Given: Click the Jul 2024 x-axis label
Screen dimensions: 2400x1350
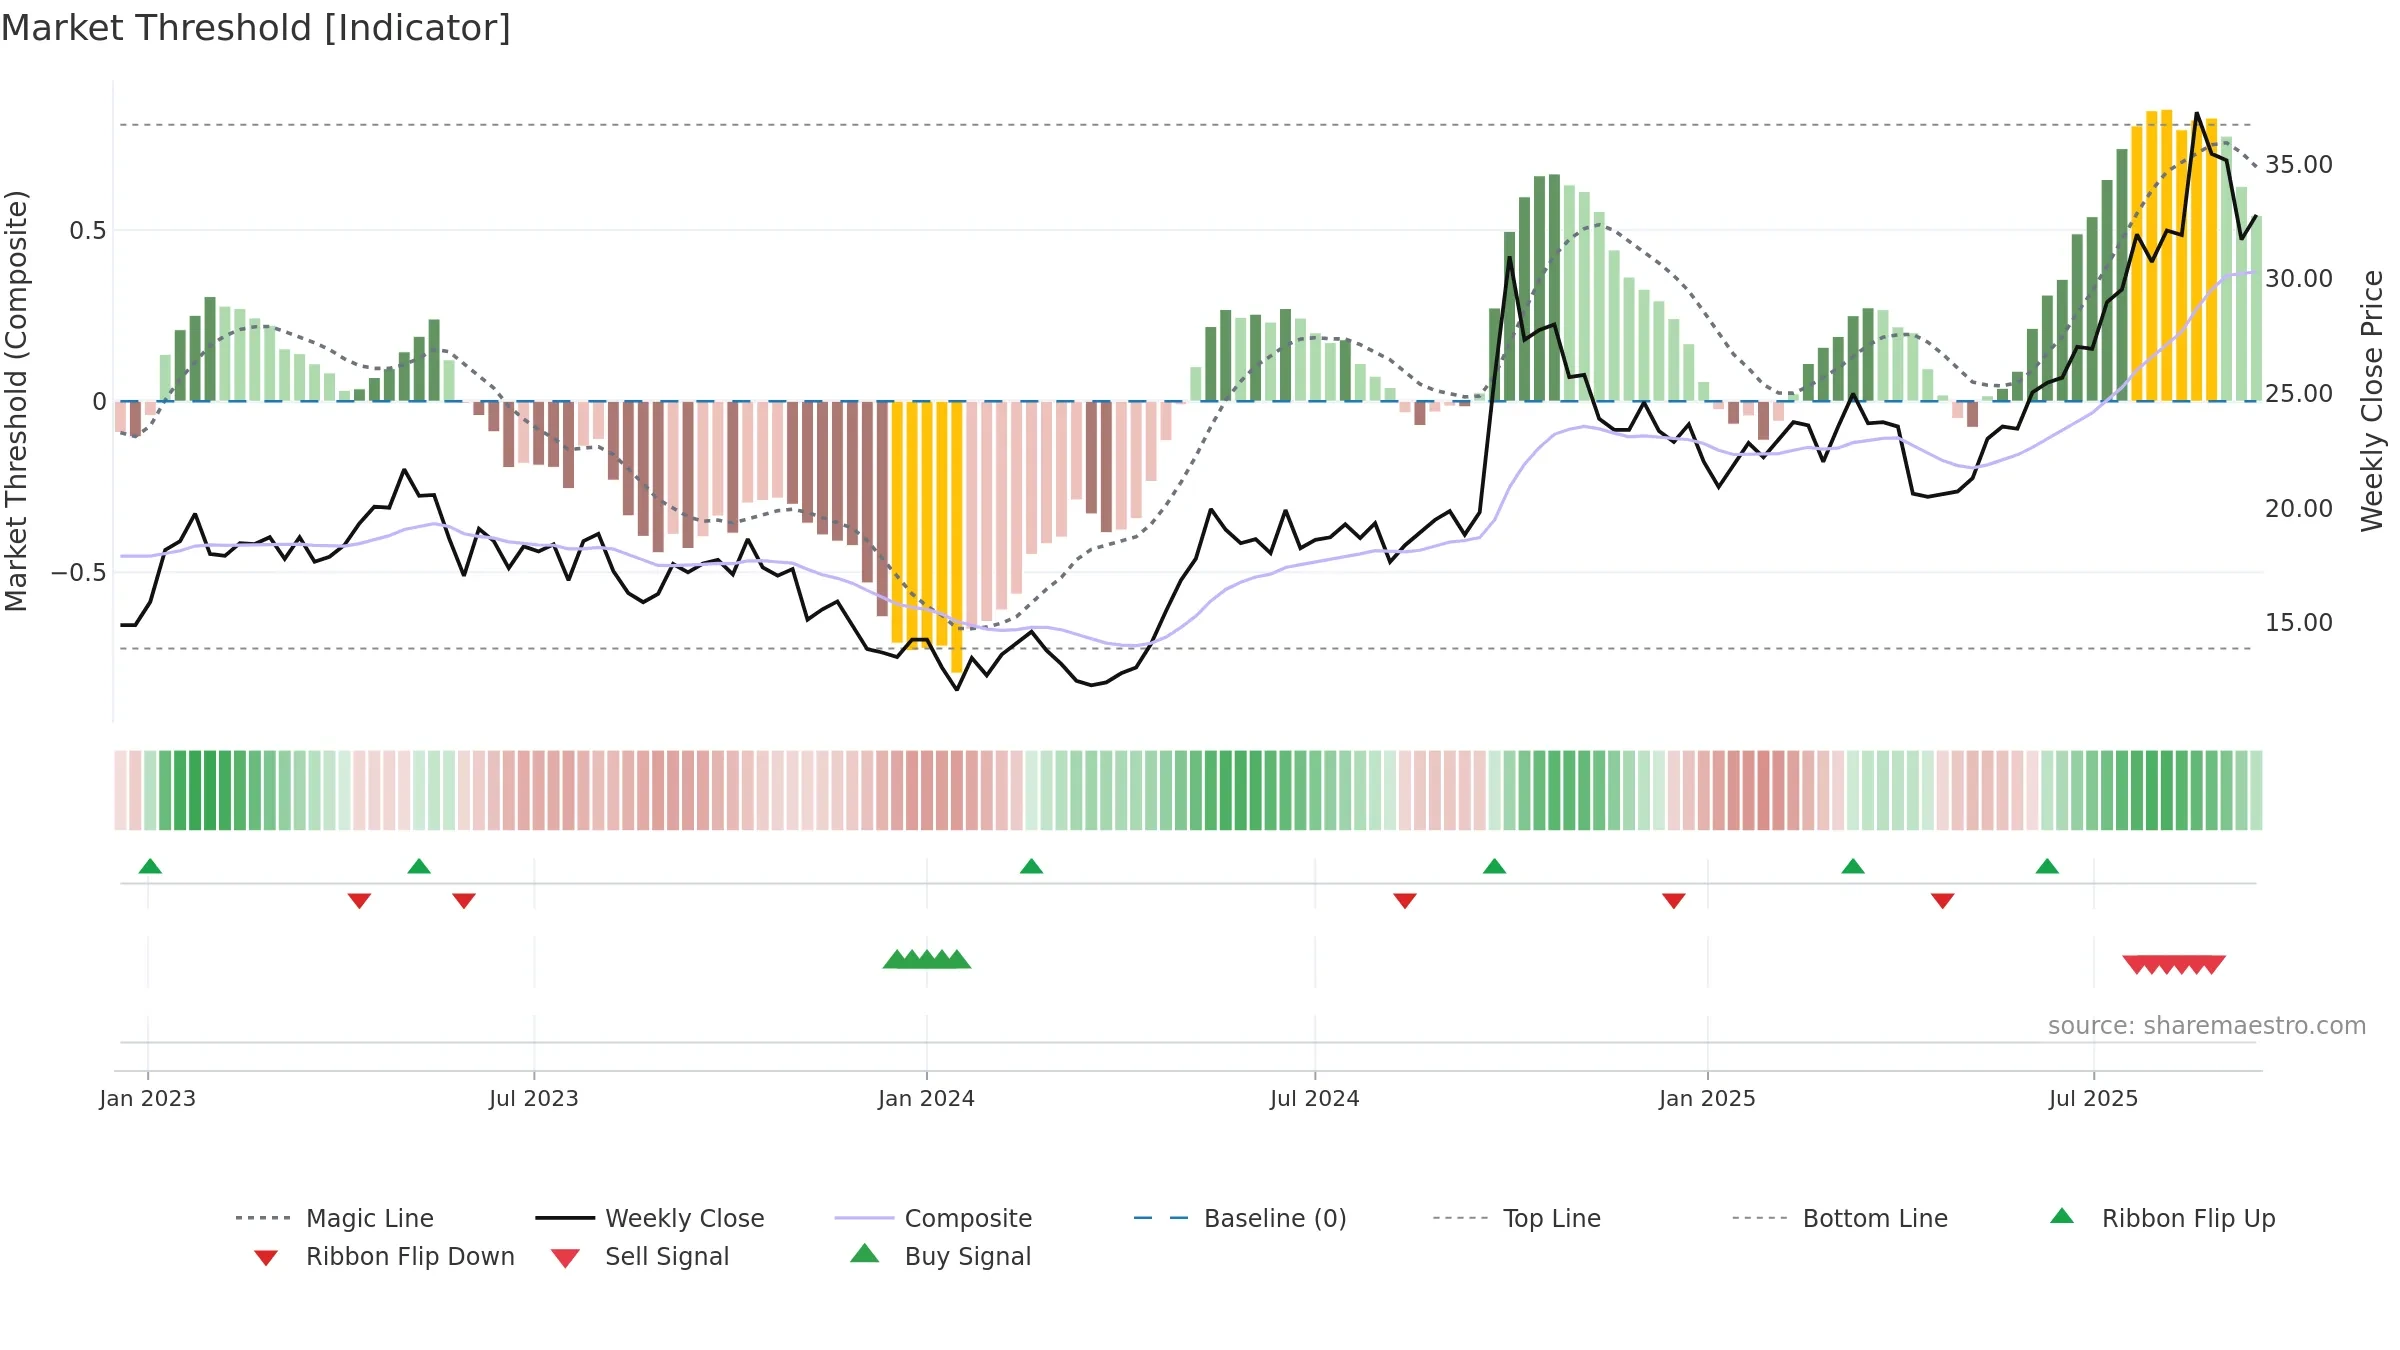Looking at the screenshot, I should (1315, 1099).
